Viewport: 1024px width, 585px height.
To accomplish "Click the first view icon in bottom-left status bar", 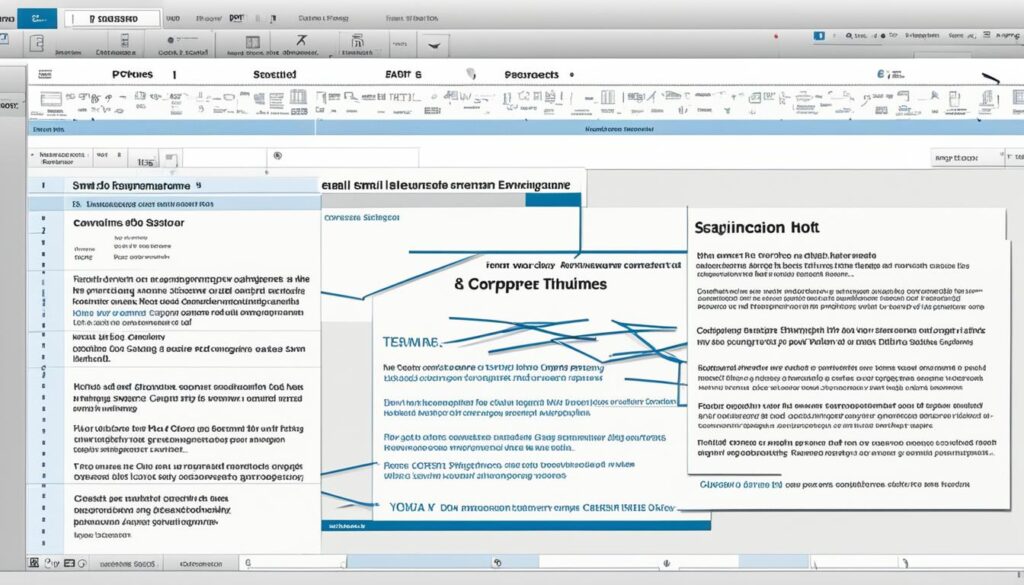I will 34,563.
